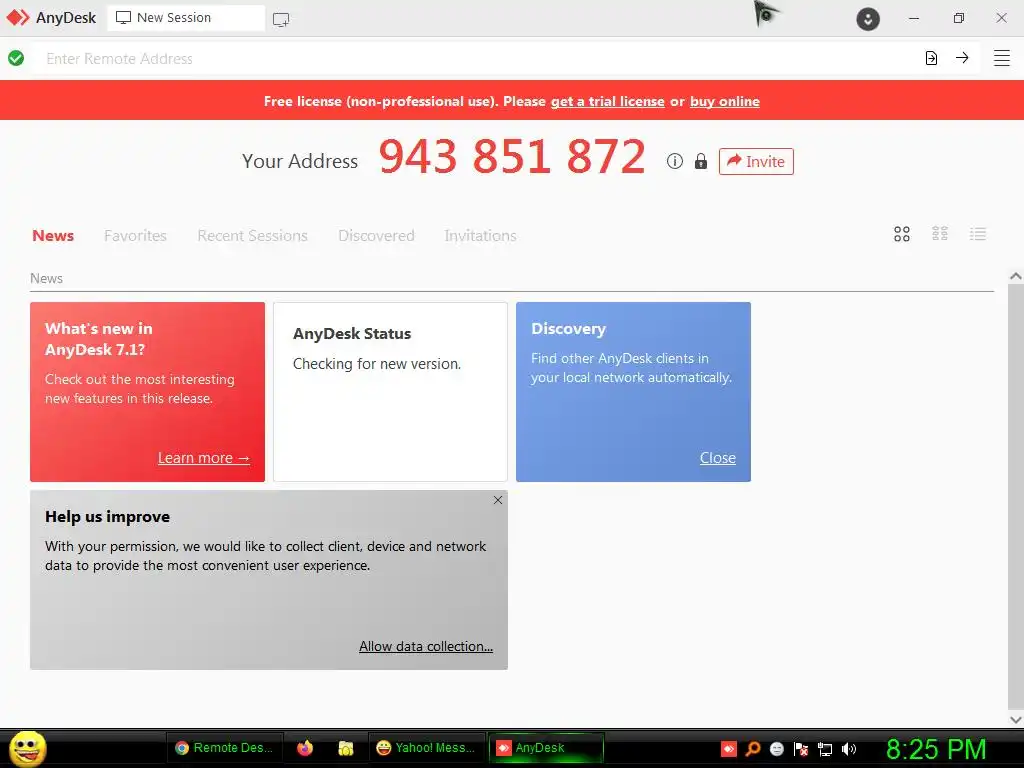
Task: Click the lock icon beside address
Action: pos(701,161)
